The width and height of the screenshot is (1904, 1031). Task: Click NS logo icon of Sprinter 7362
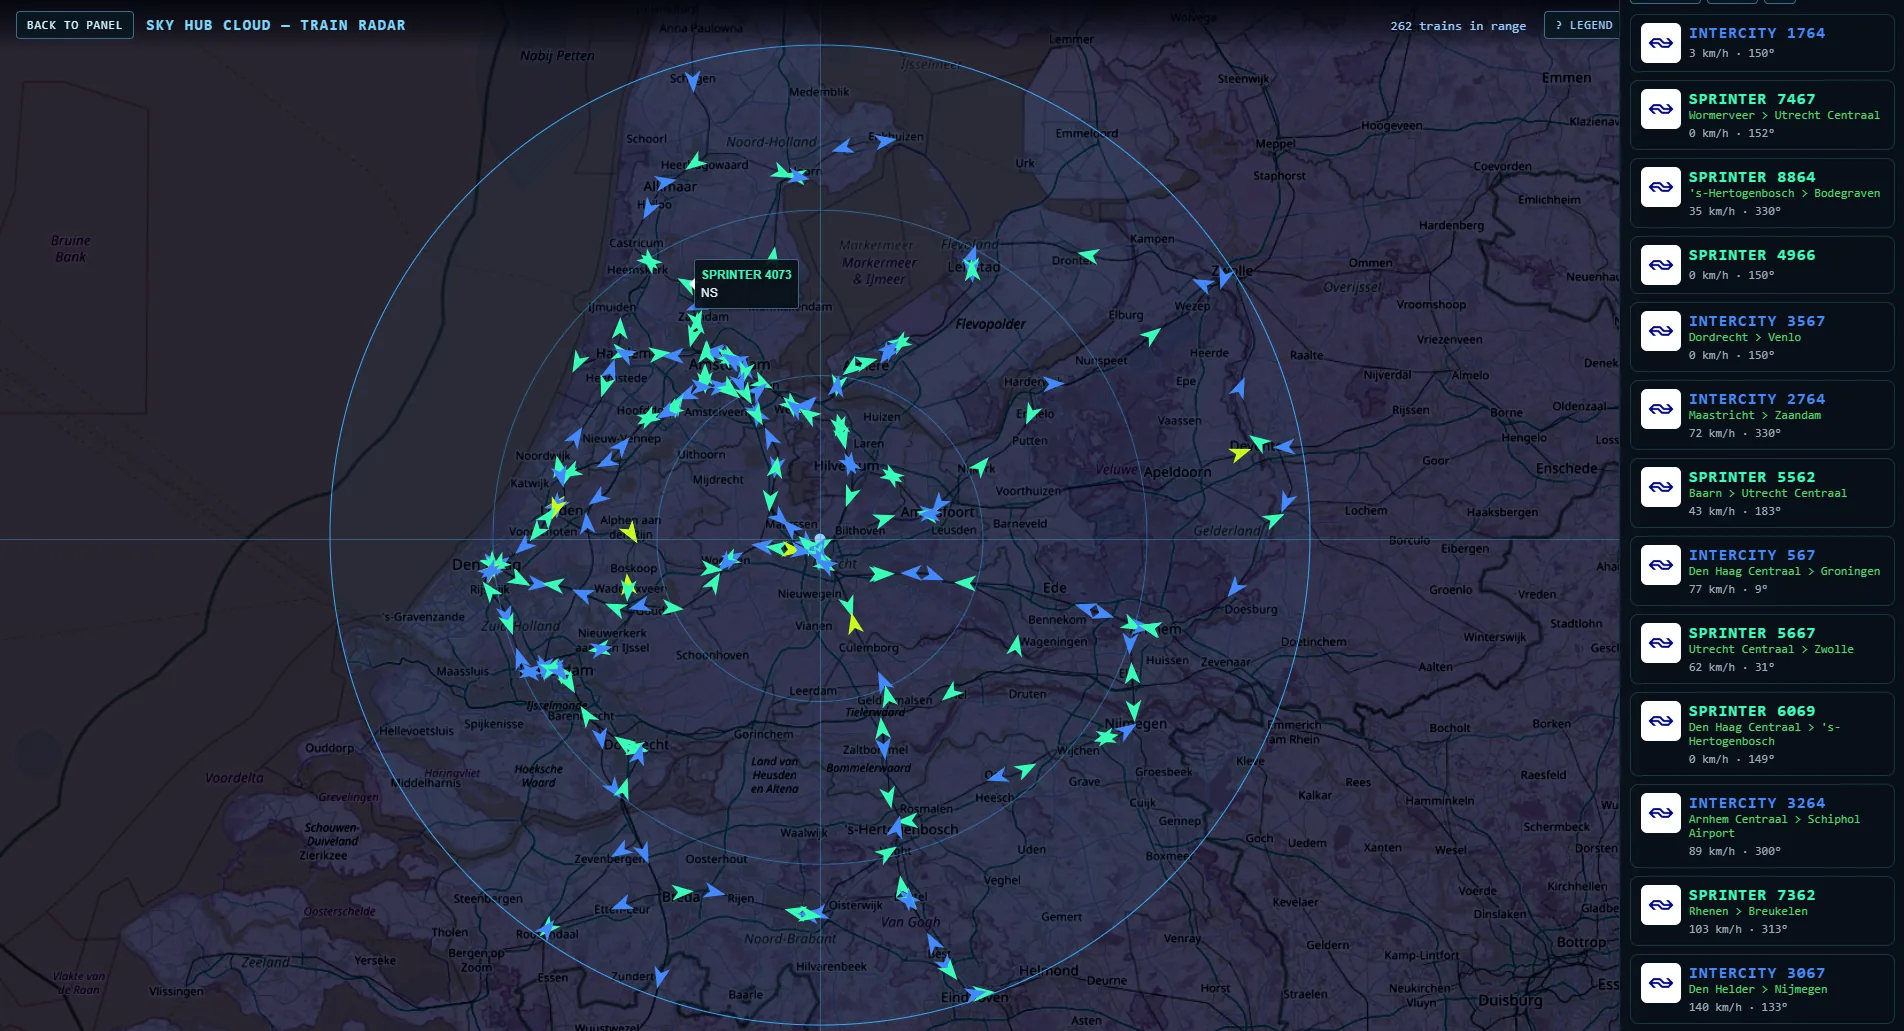click(1661, 905)
